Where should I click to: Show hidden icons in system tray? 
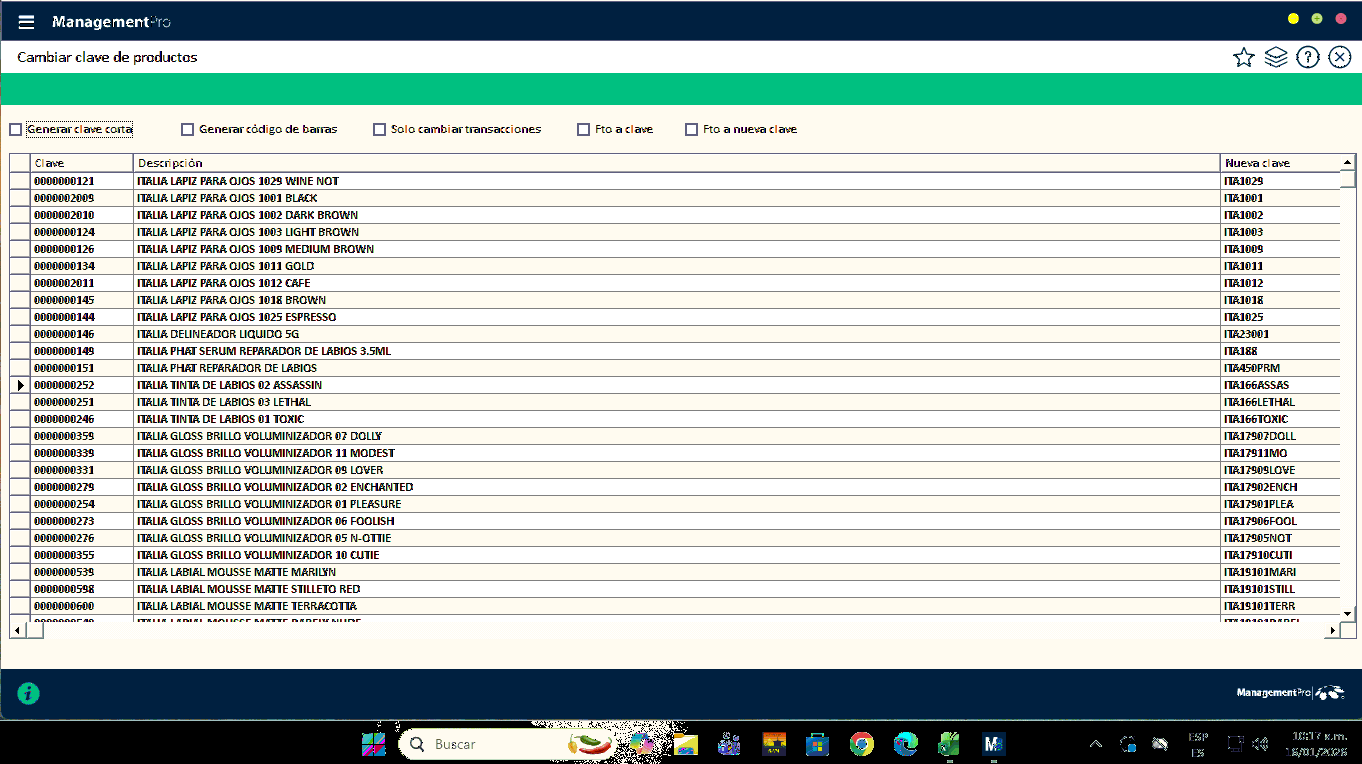(x=1096, y=744)
